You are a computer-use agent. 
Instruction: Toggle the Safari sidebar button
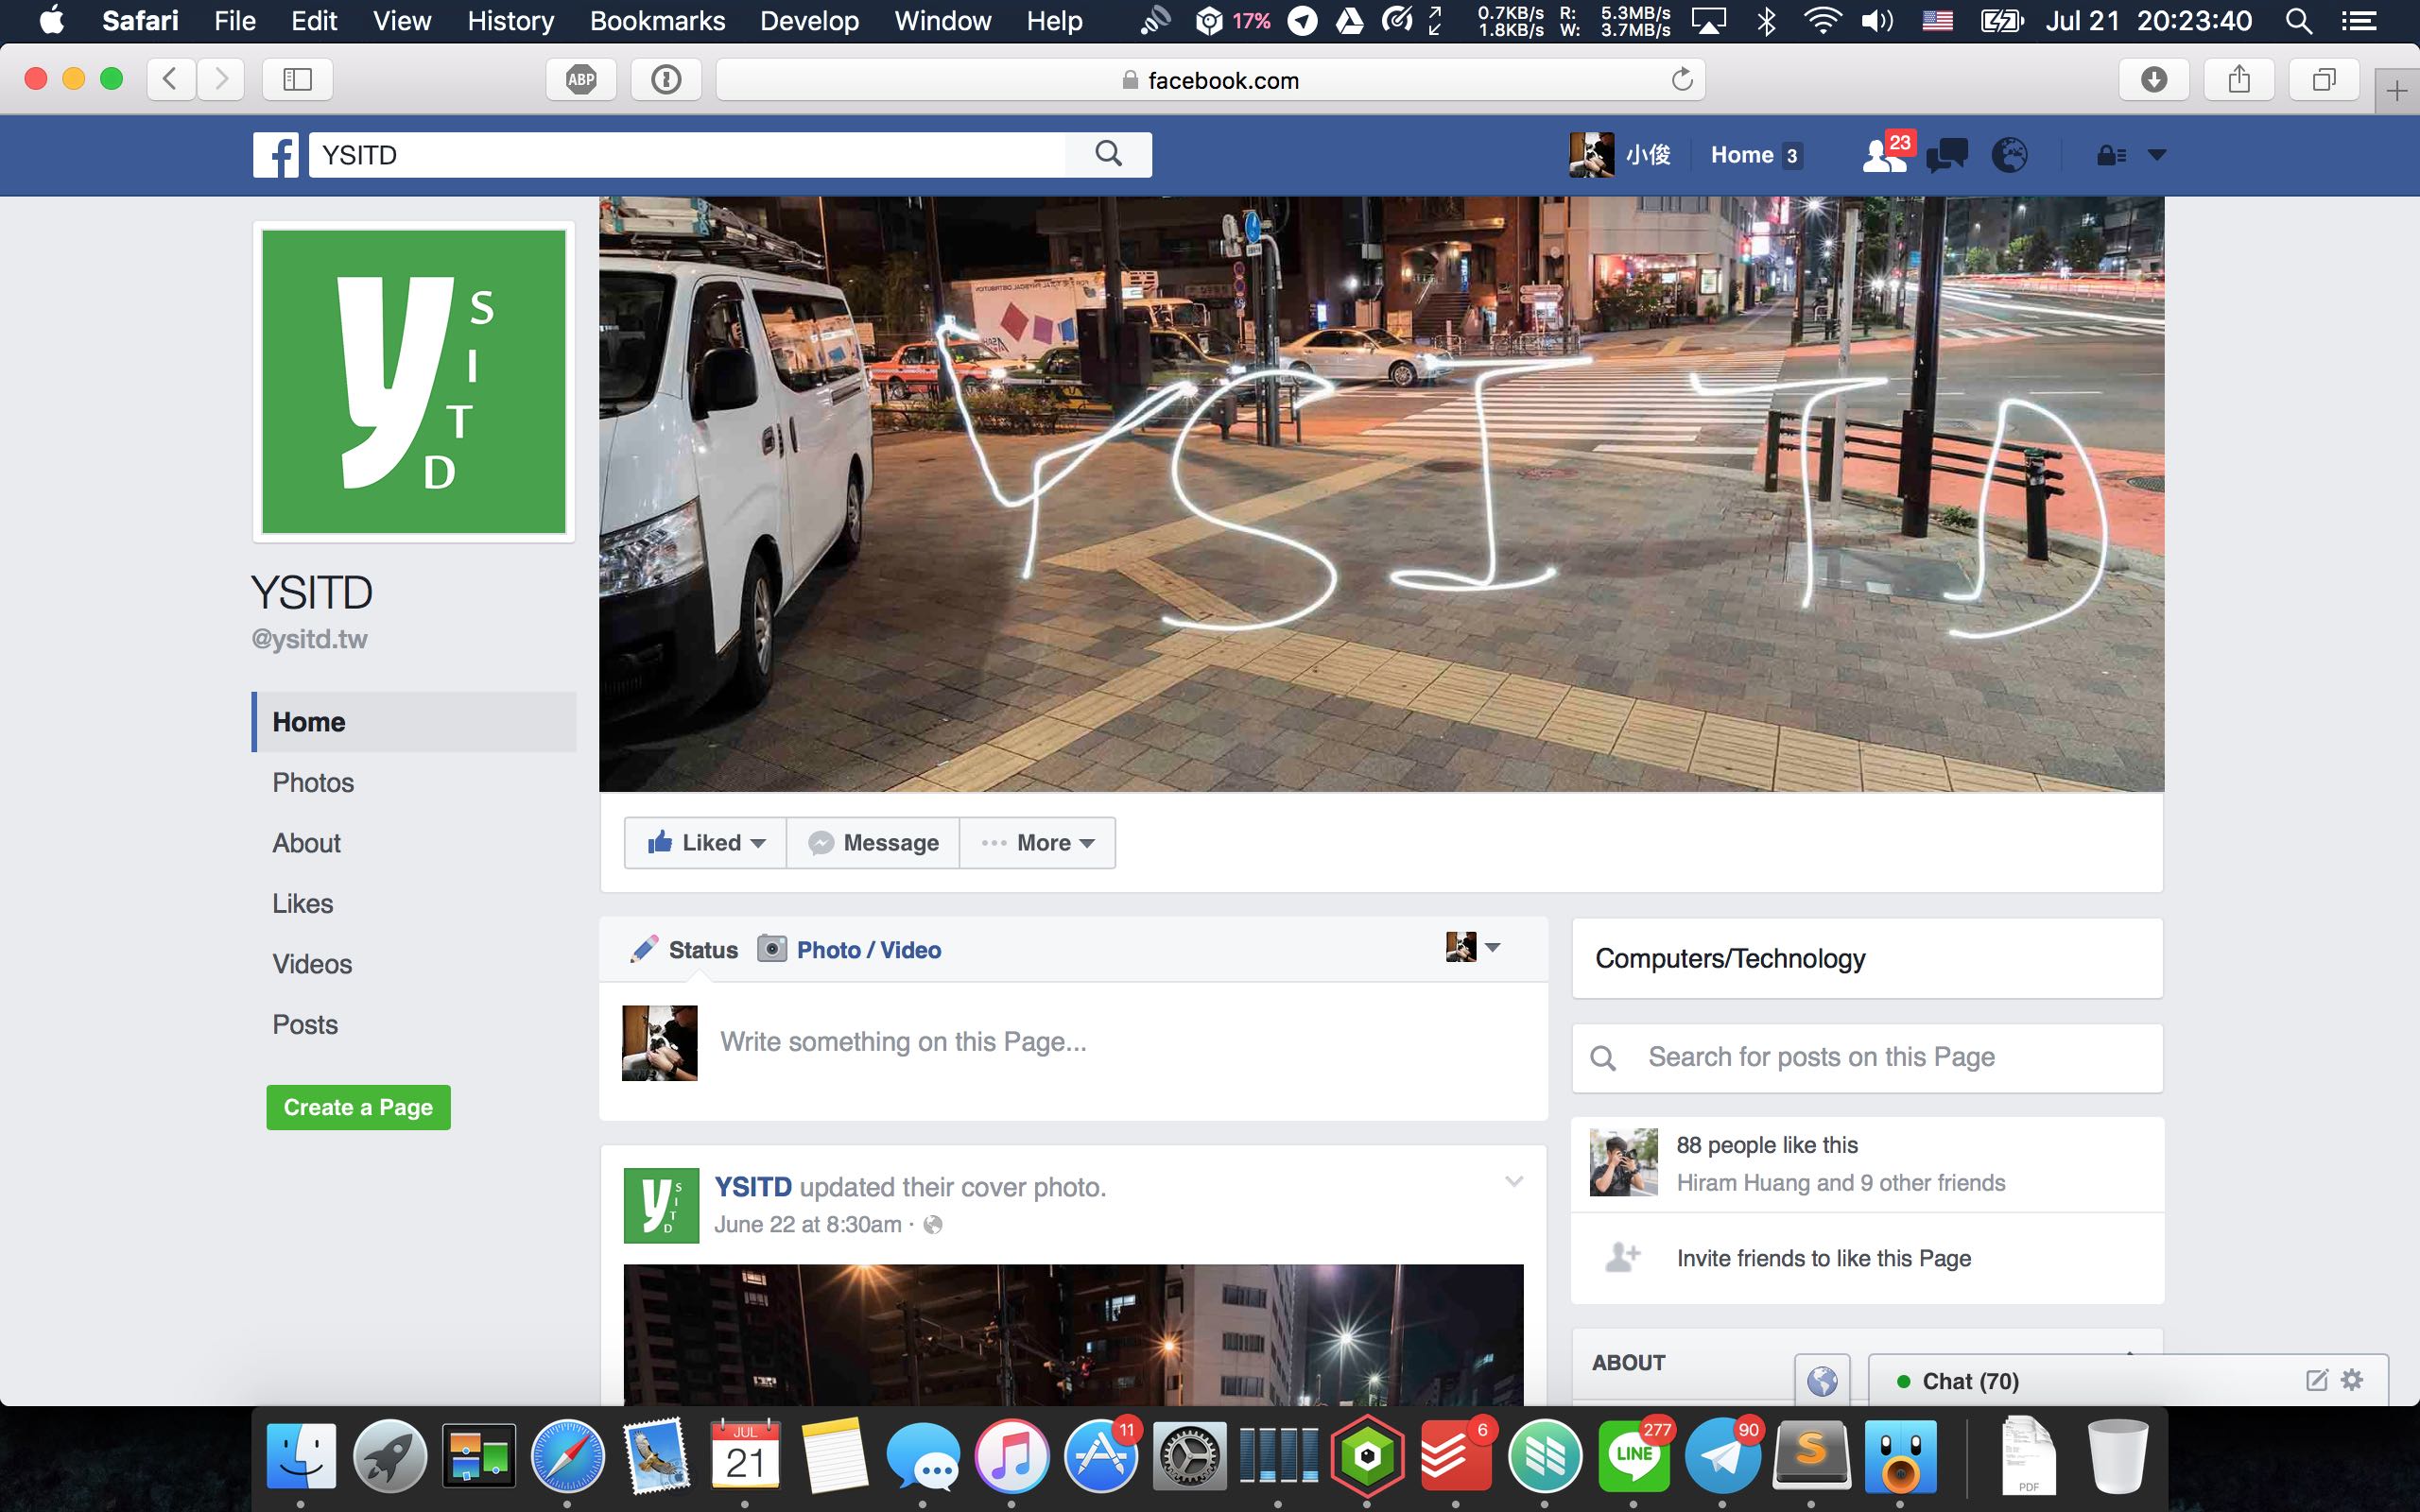(297, 80)
